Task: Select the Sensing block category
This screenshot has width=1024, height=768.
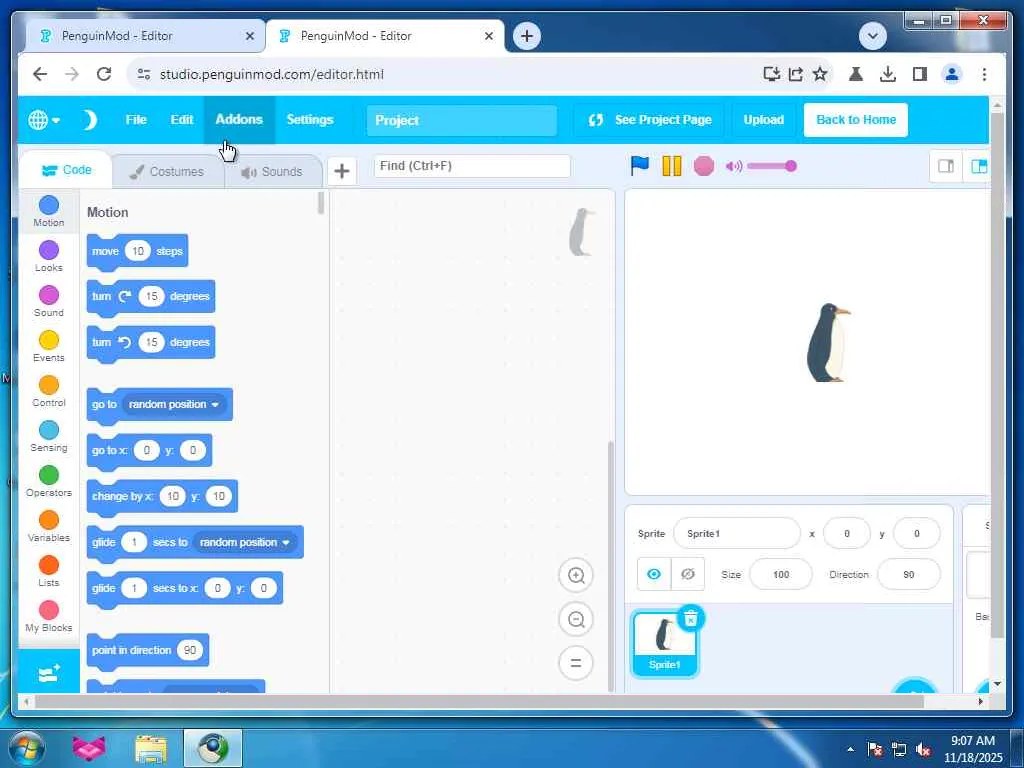Action: 49,437
